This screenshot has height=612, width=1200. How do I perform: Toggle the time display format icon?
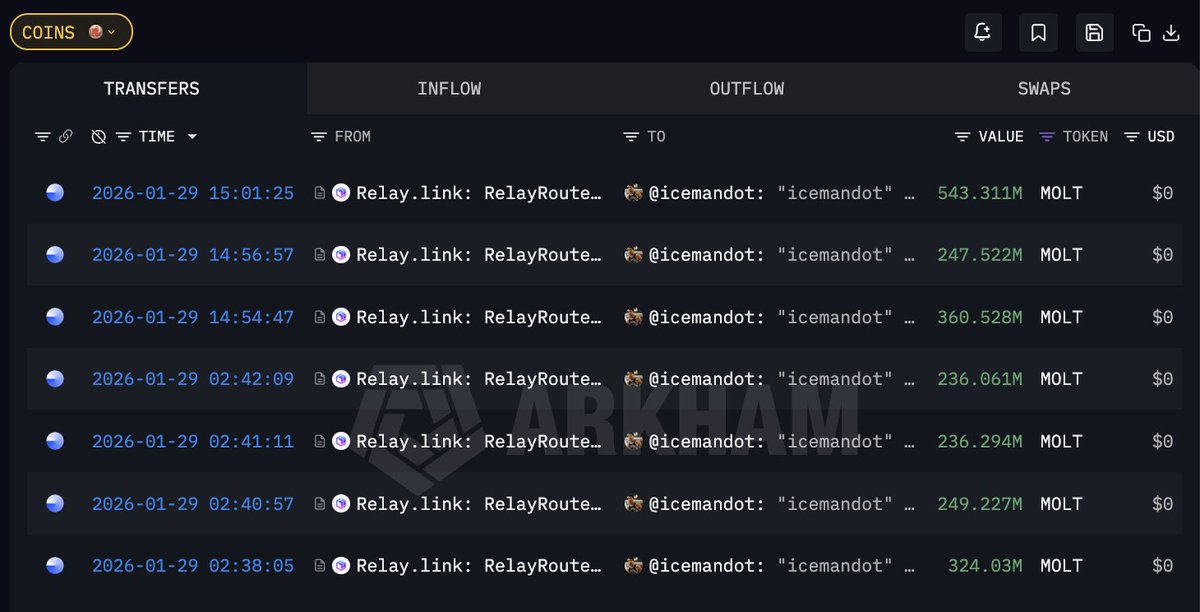pyautogui.click(x=98, y=136)
